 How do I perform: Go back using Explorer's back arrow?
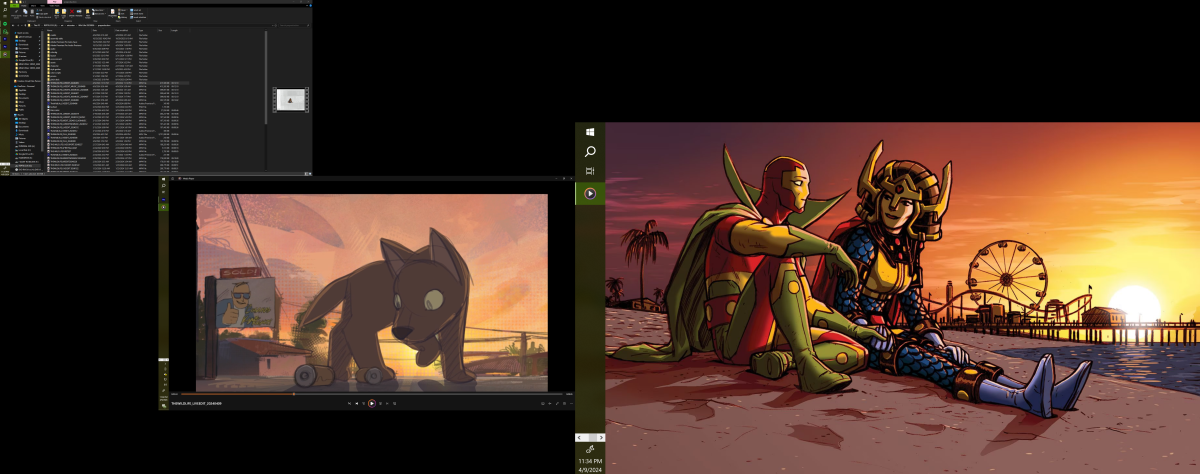(13, 25)
